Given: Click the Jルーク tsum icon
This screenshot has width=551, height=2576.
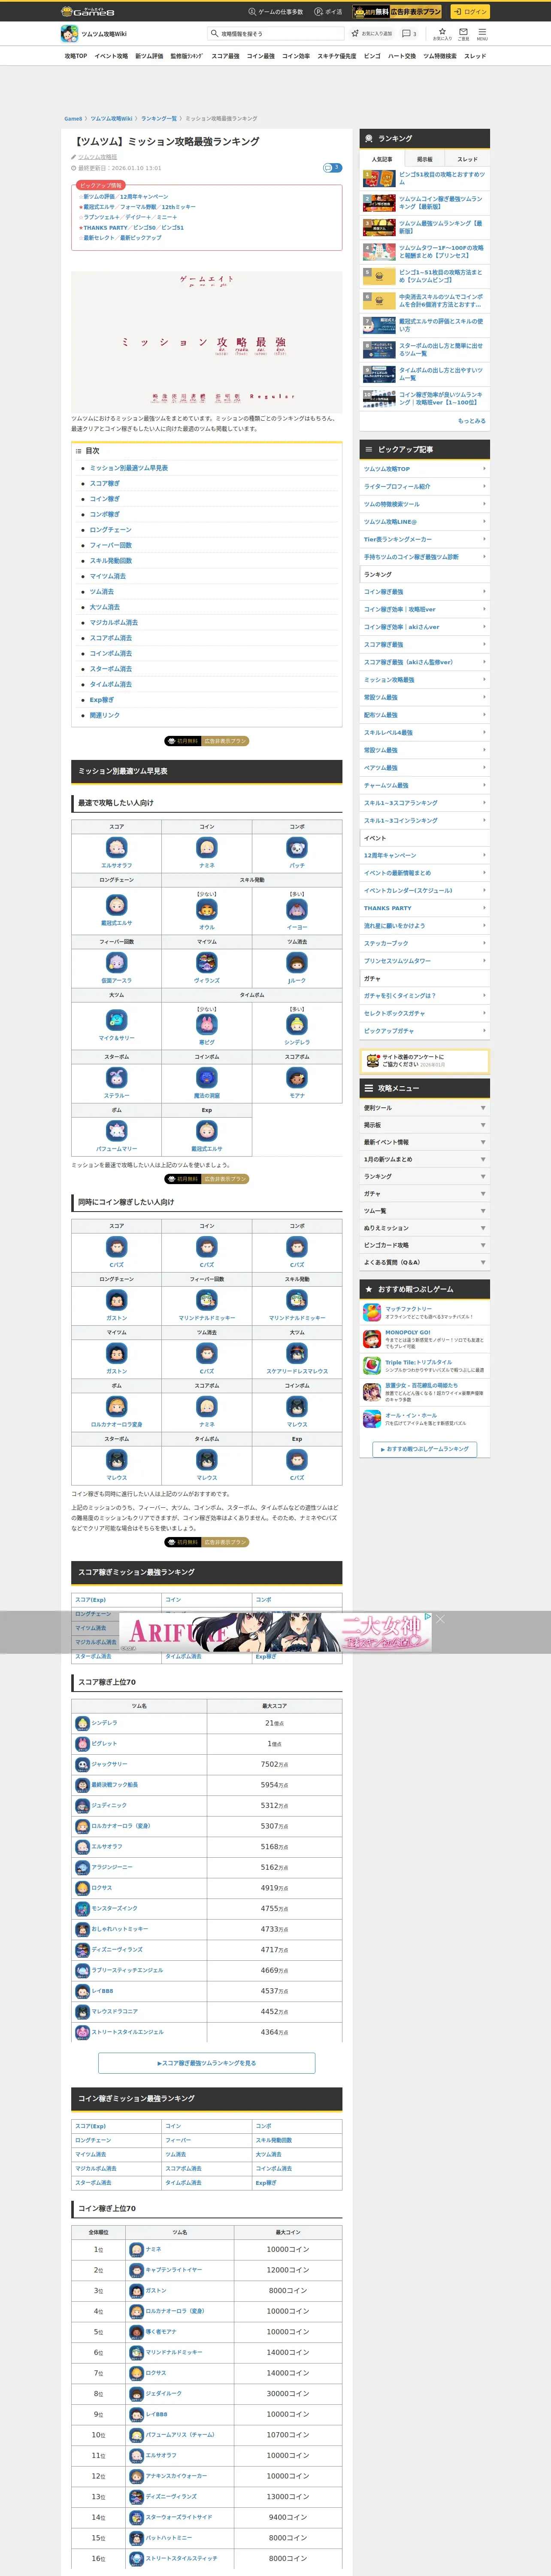Looking at the screenshot, I should [297, 962].
